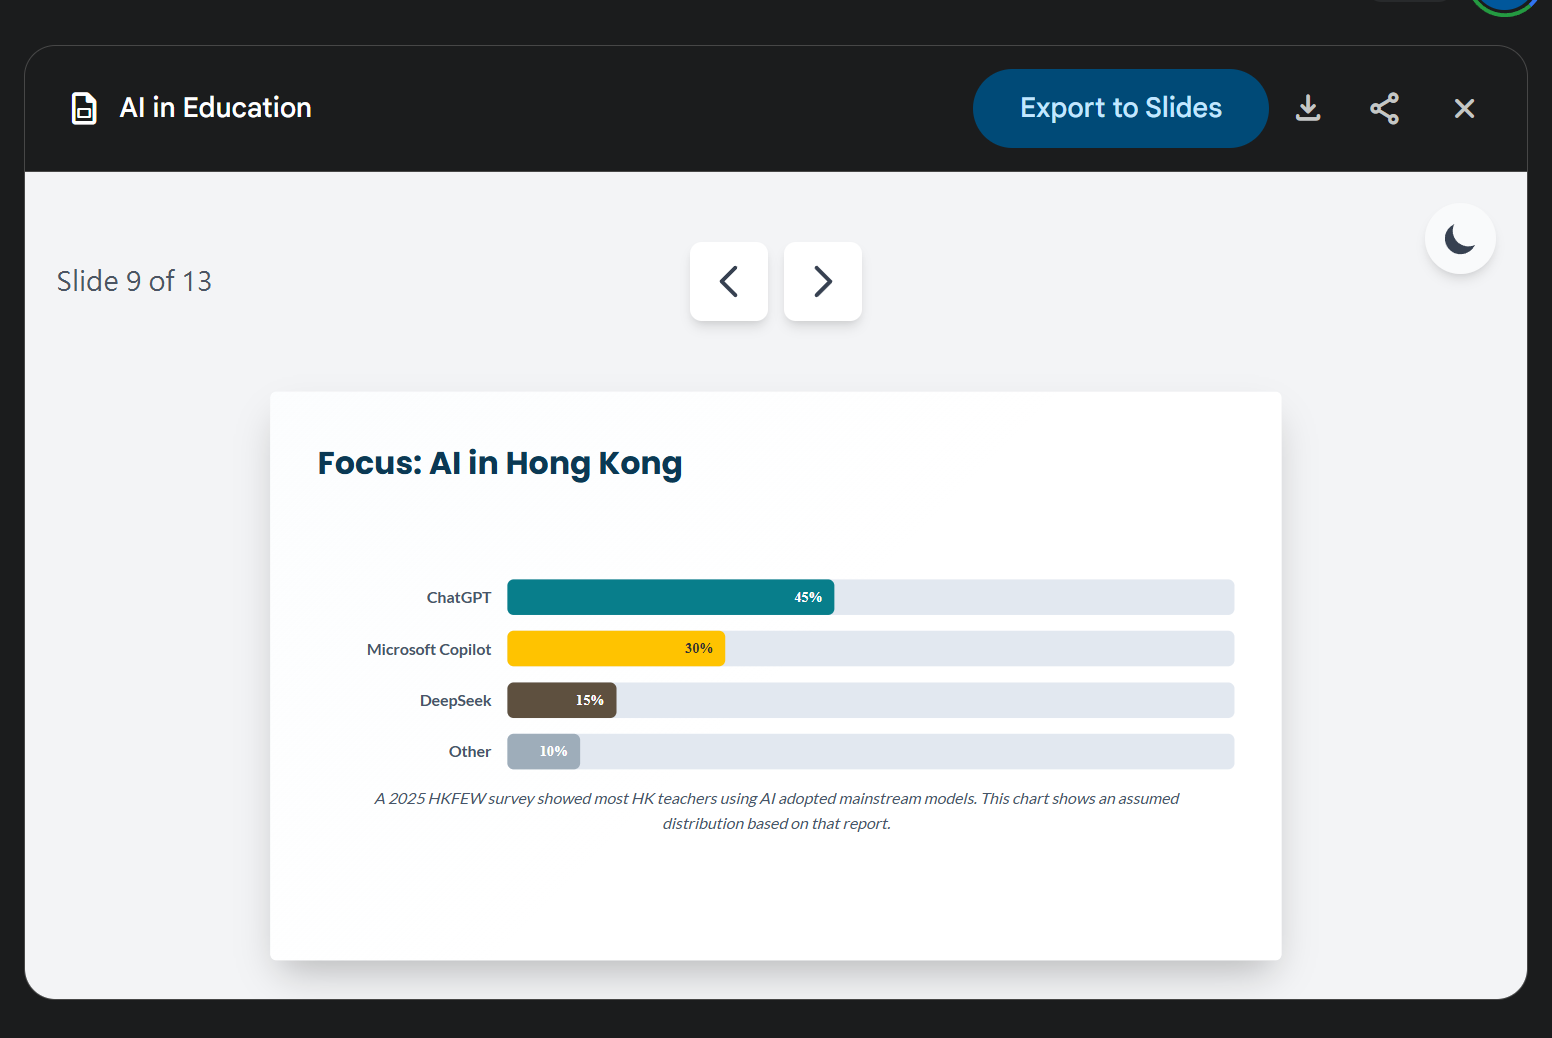Download the presentation using the download icon

1308,108
